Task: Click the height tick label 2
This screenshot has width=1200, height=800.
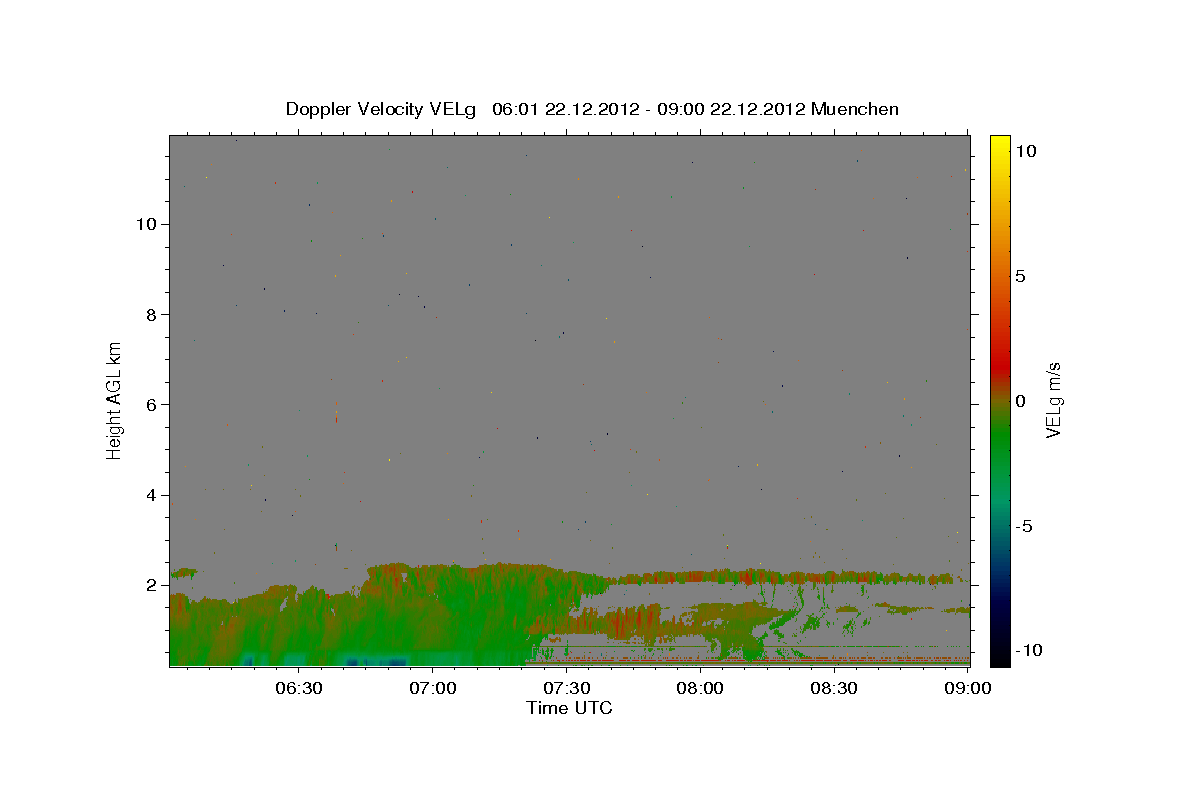Action: pyautogui.click(x=153, y=585)
